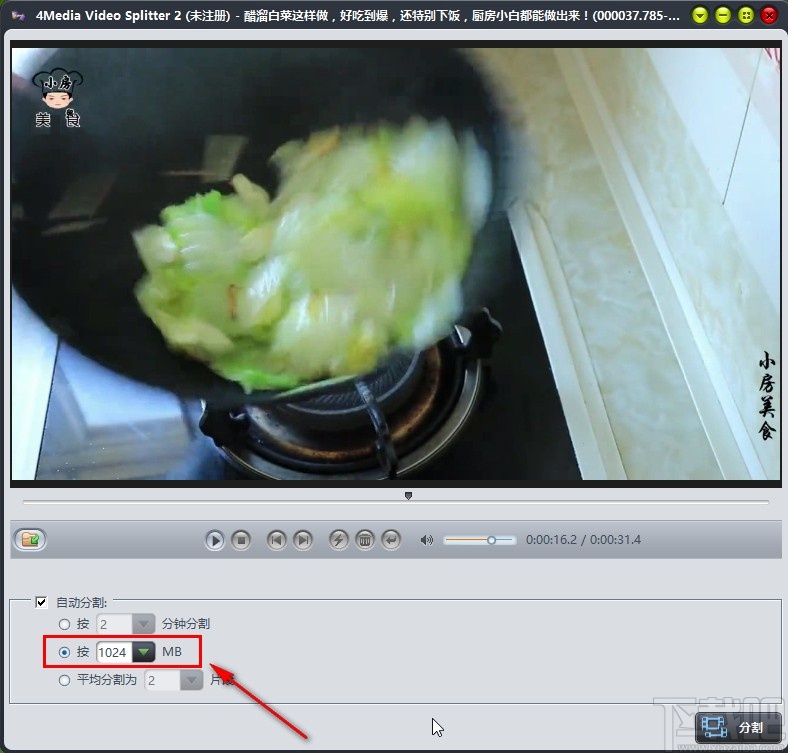This screenshot has height=753, width=788.
Task: Select the split by MB radio button
Action: pos(64,652)
